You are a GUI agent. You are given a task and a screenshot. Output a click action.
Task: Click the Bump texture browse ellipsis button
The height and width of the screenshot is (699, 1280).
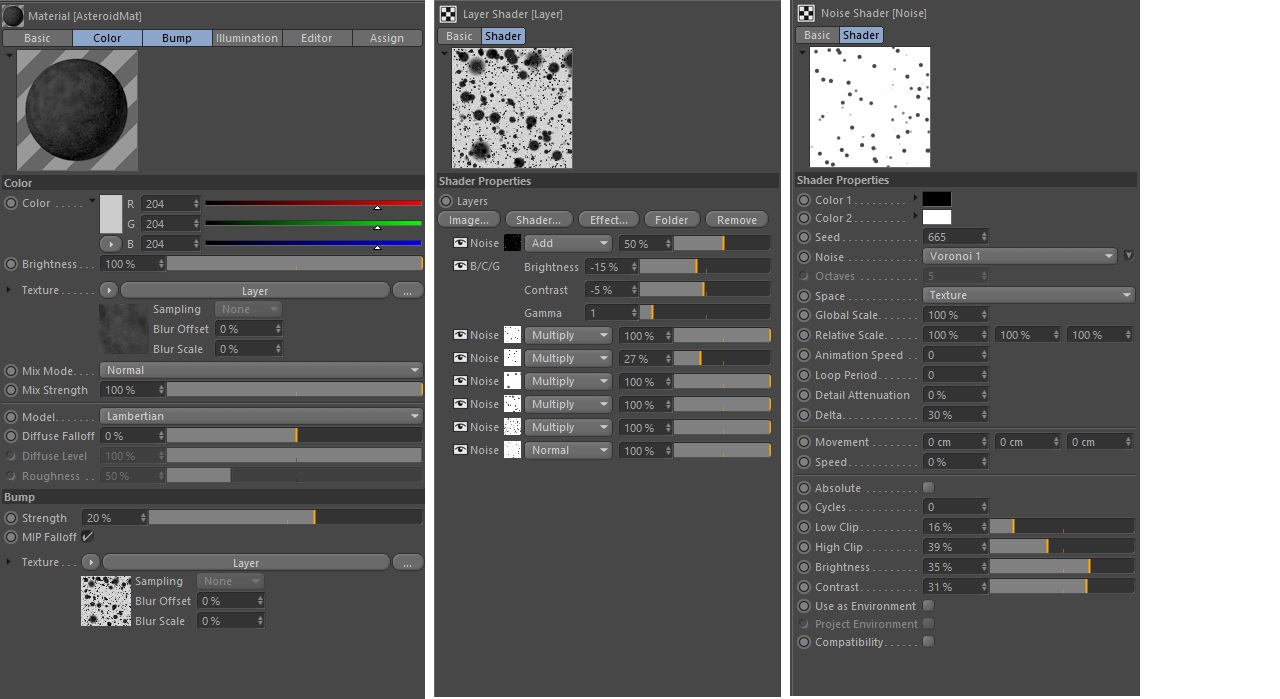(407, 563)
